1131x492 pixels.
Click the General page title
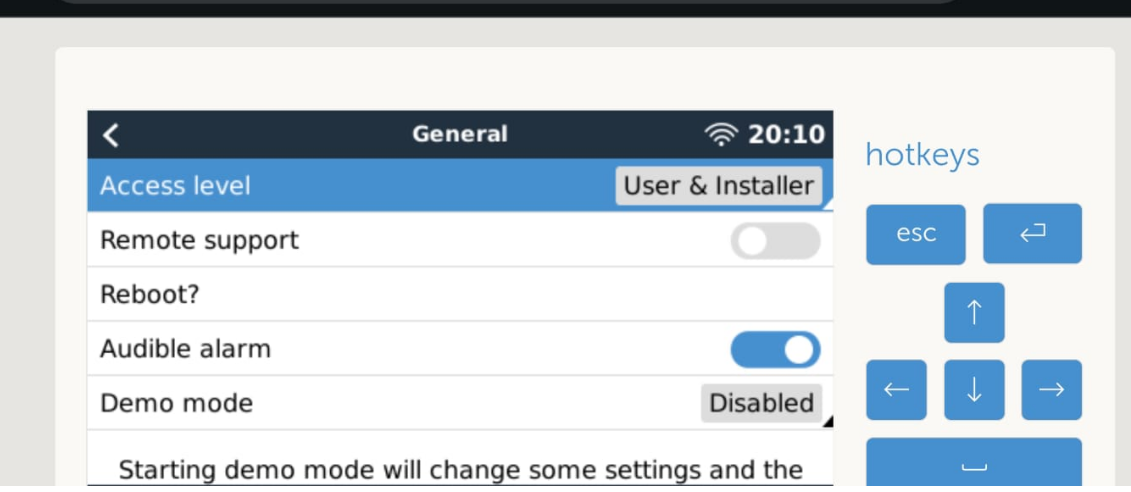click(459, 134)
